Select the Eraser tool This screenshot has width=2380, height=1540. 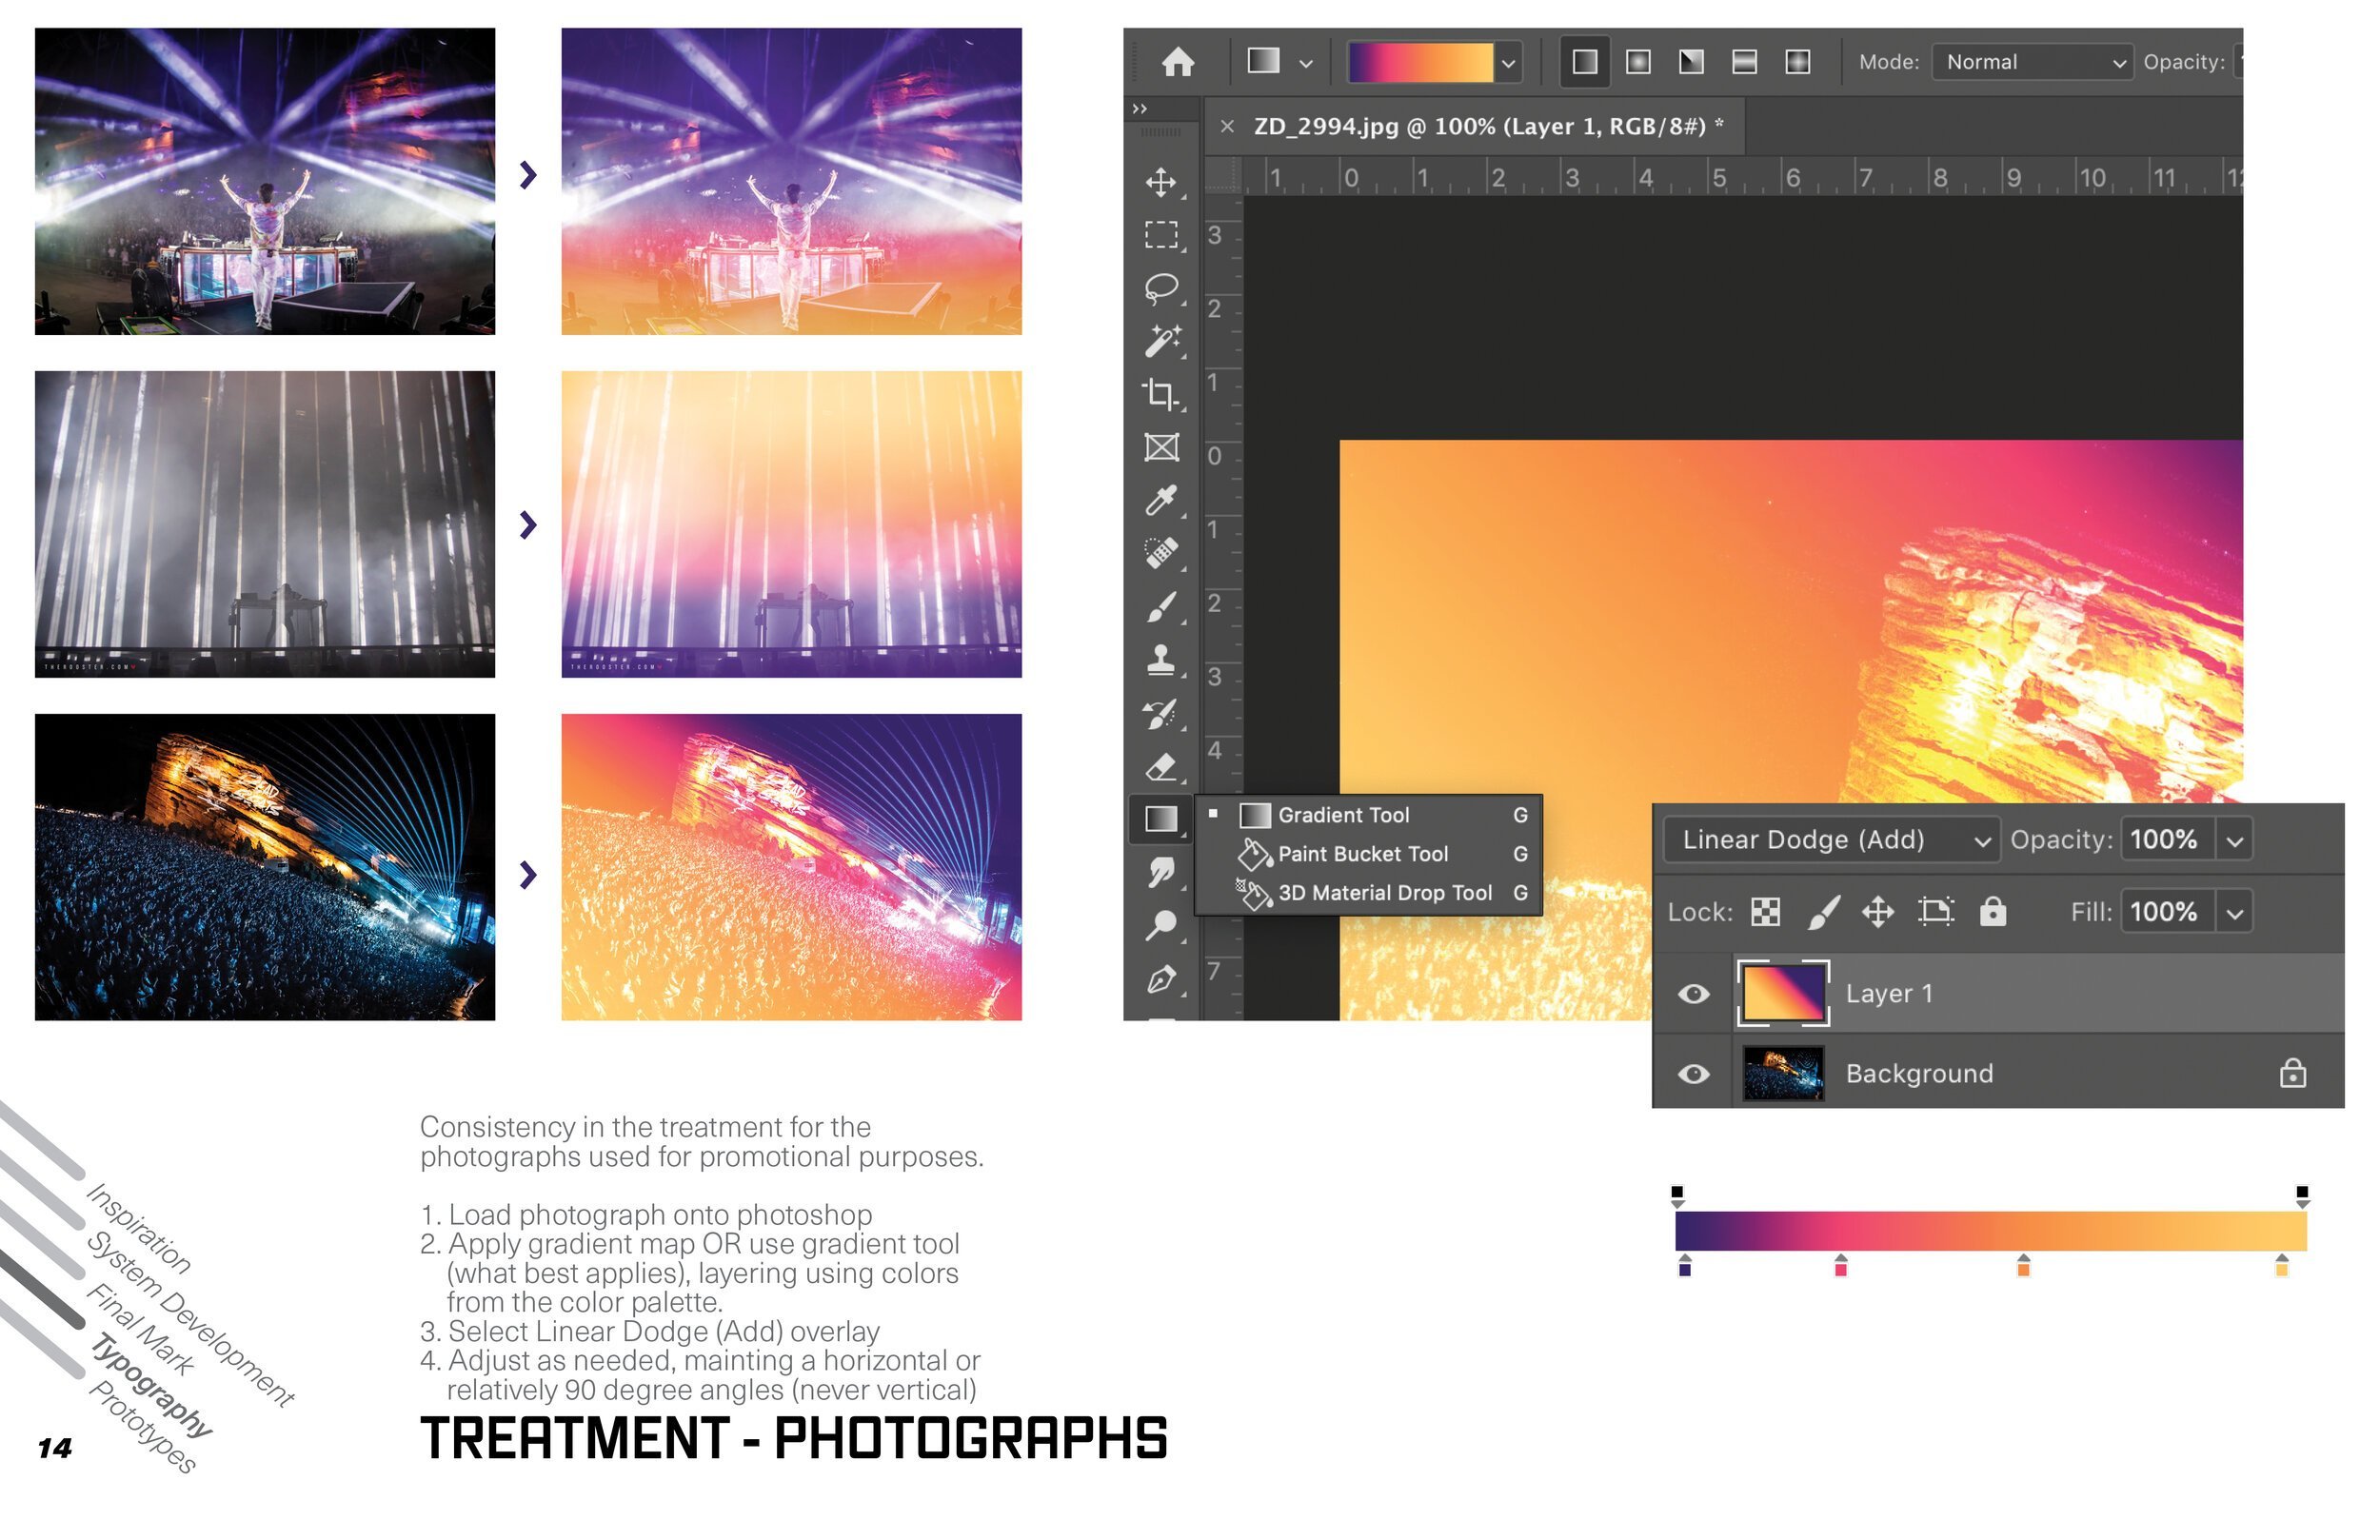tap(1160, 767)
